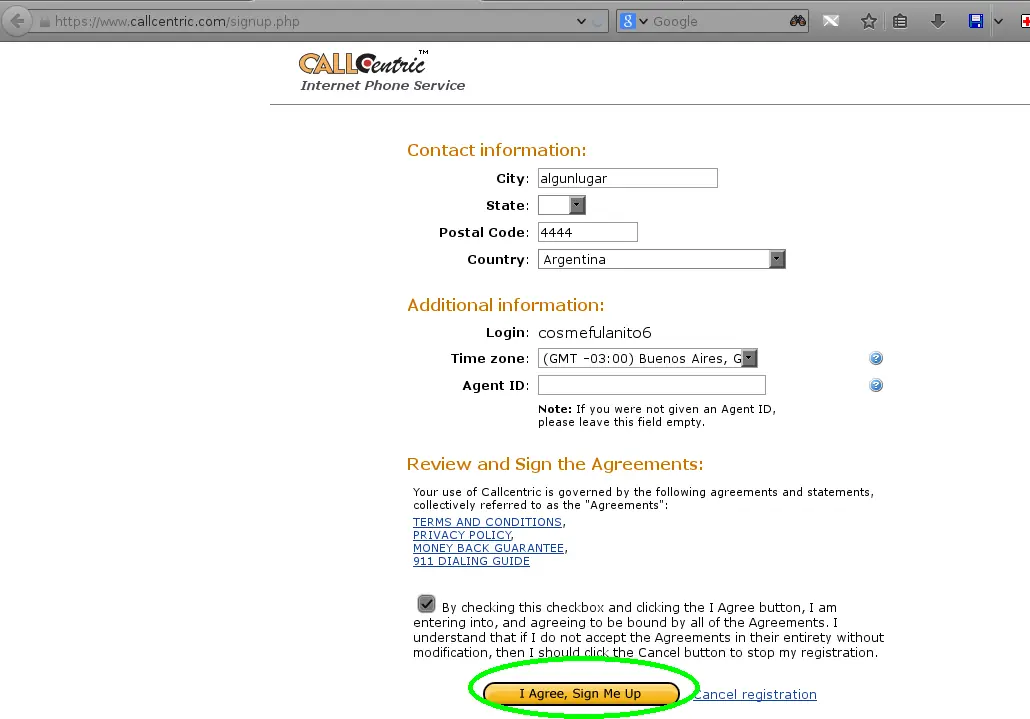Click the Cancel registration link
Image resolution: width=1030 pixels, height=719 pixels.
pos(755,694)
